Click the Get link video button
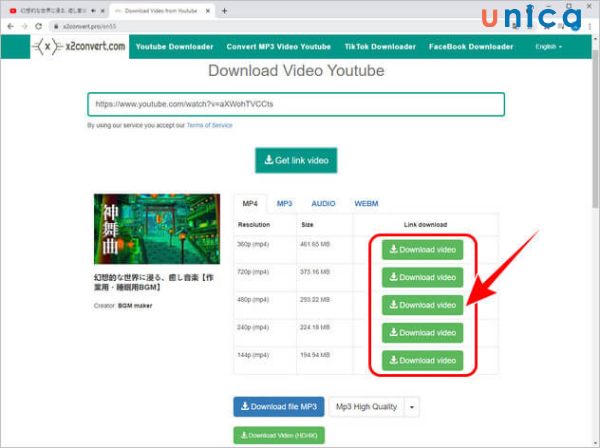The width and height of the screenshot is (600, 448). coord(296,160)
